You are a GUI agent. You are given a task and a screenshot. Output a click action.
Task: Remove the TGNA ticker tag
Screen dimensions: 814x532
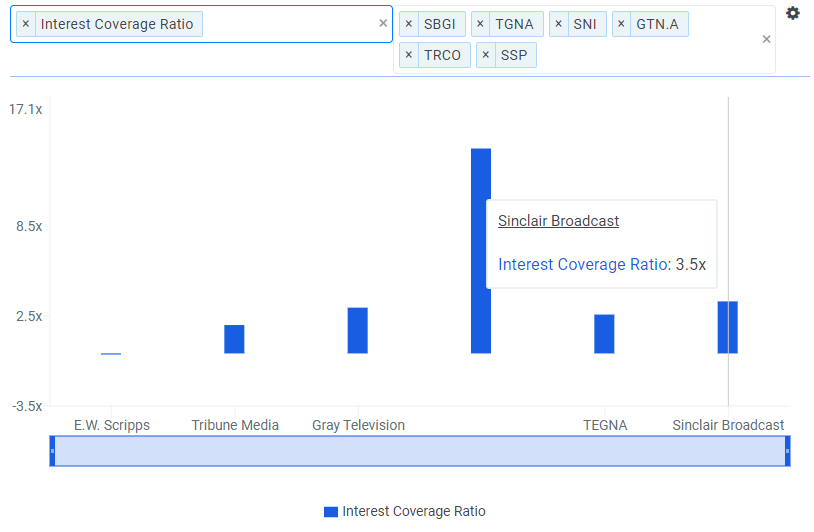point(481,24)
